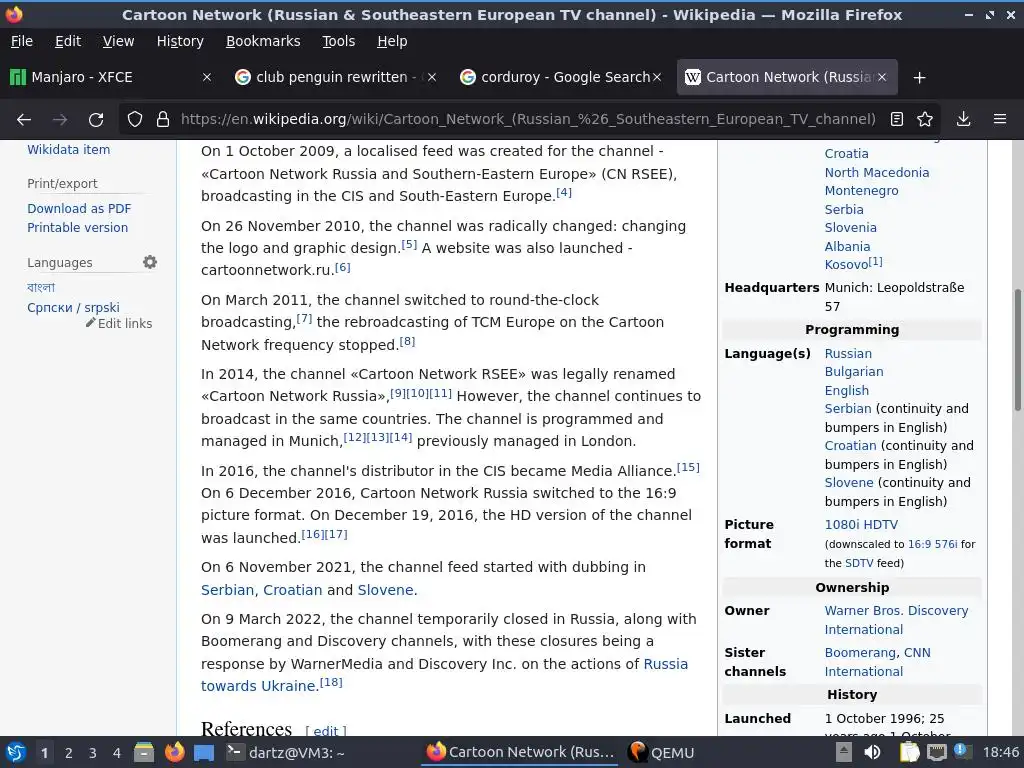1024x768 pixels.
Task: Open the Boomerang sister channel link
Action: point(859,652)
